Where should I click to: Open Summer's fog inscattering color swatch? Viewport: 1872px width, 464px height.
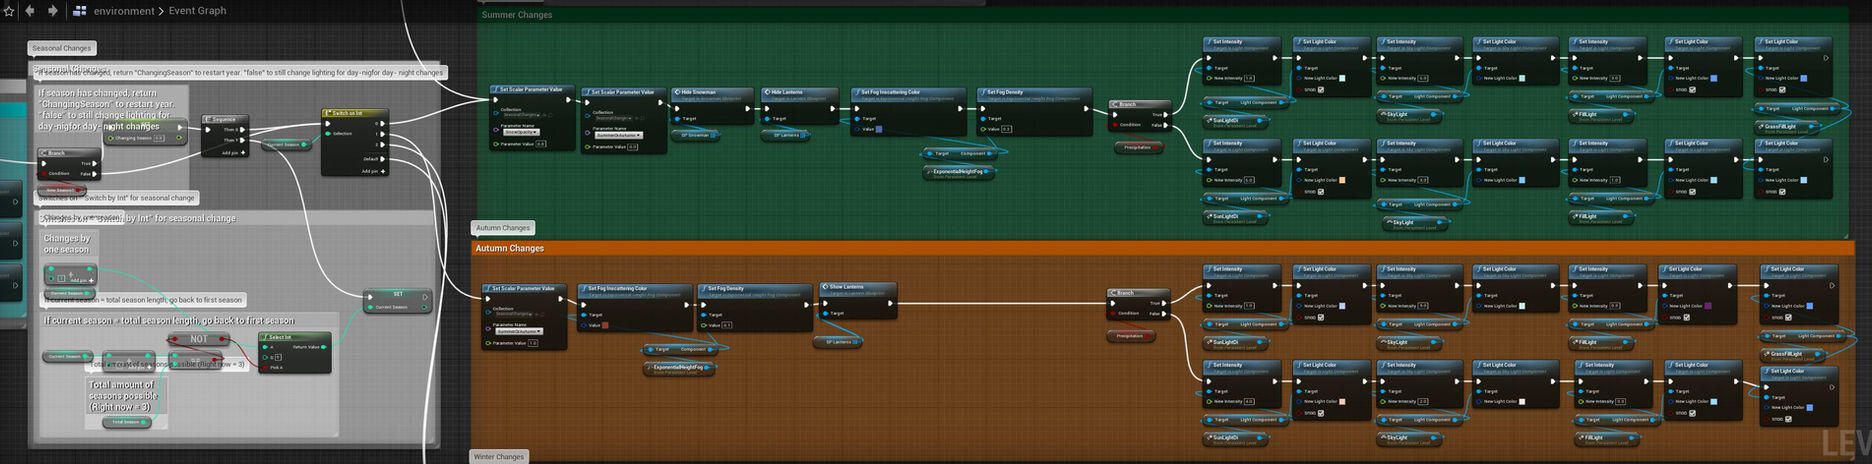879,129
